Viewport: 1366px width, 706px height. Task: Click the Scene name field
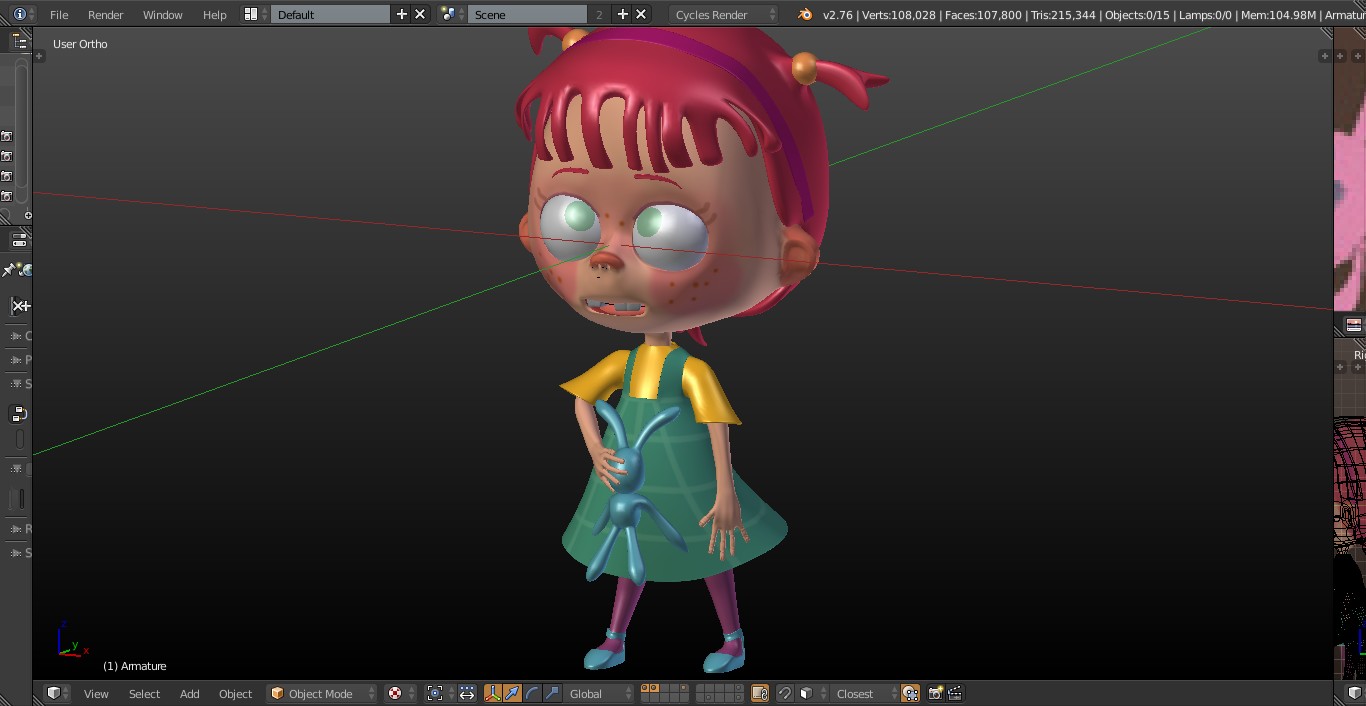[528, 14]
